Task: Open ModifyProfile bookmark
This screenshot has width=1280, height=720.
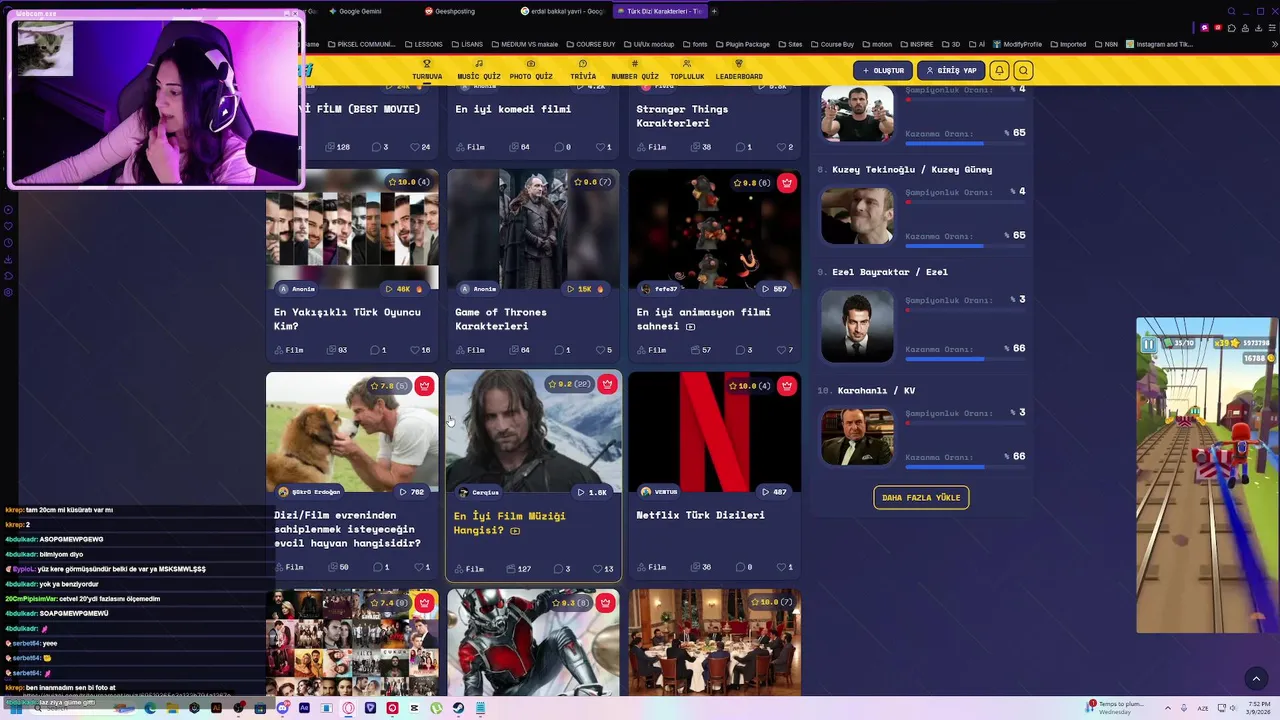Action: (1018, 44)
